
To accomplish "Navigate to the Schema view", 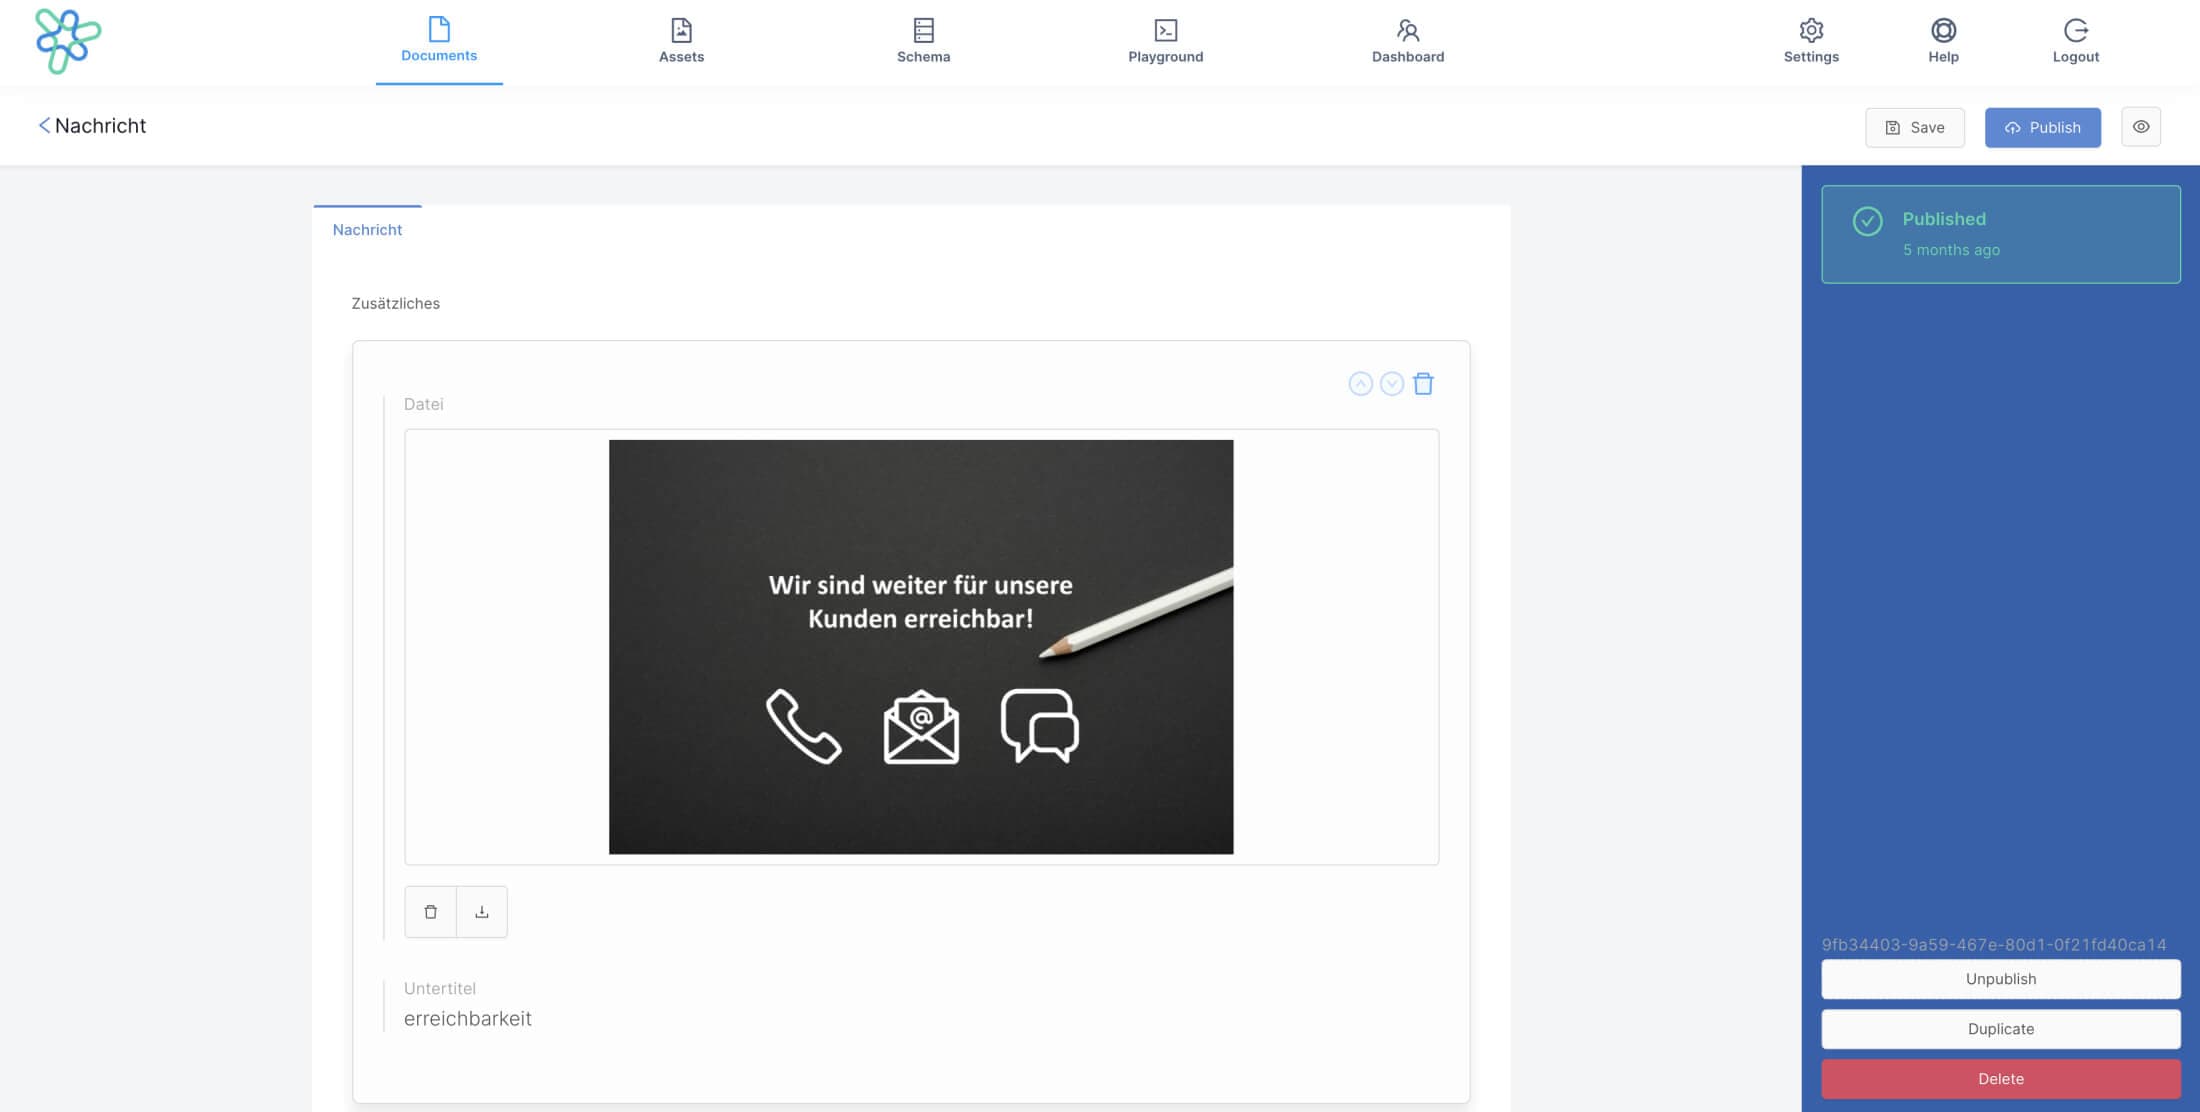I will coord(922,40).
